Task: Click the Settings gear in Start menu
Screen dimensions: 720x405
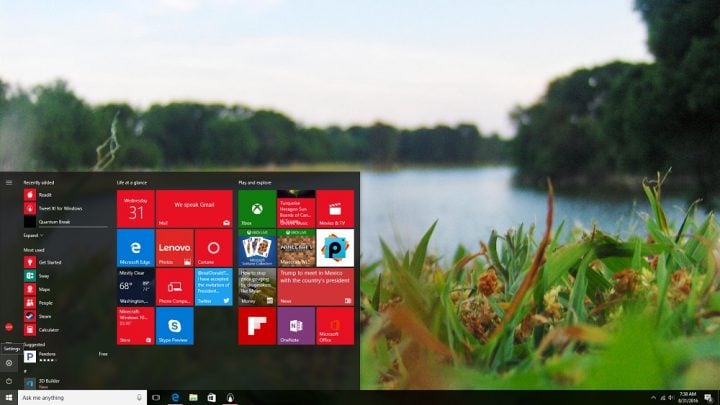Action: tap(9, 363)
